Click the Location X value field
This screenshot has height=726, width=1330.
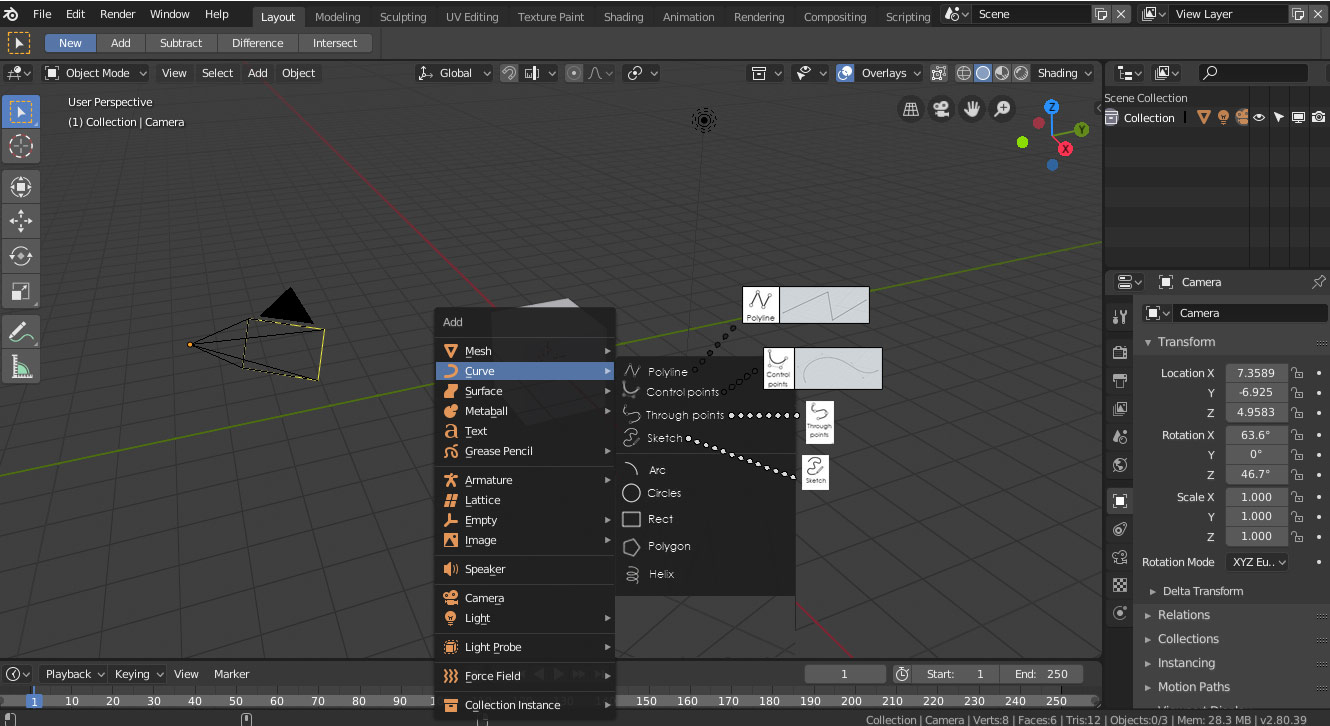pyautogui.click(x=1255, y=373)
